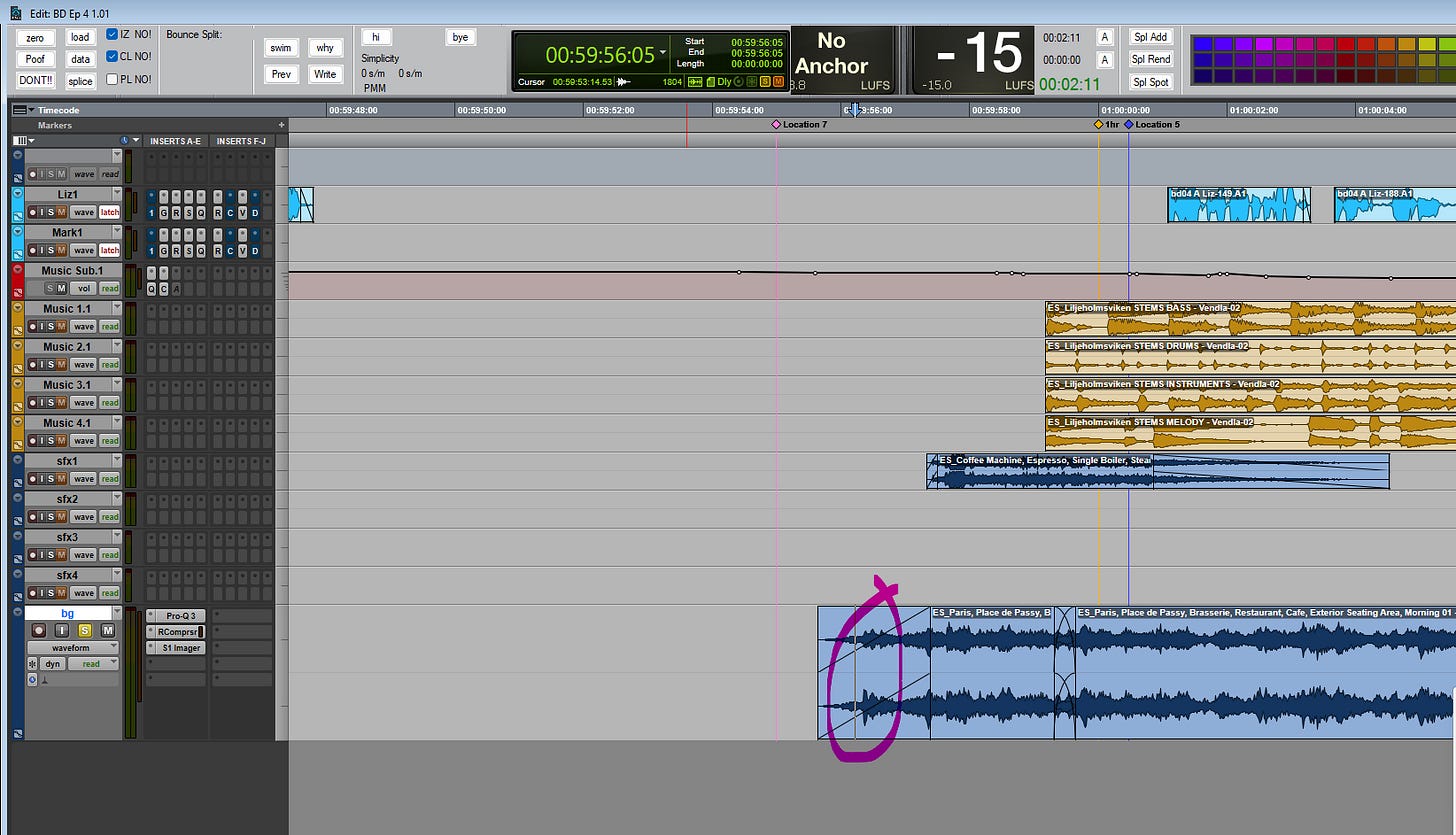Unmute the Liz1 track
Screen dimensions: 1456x835
point(61,212)
